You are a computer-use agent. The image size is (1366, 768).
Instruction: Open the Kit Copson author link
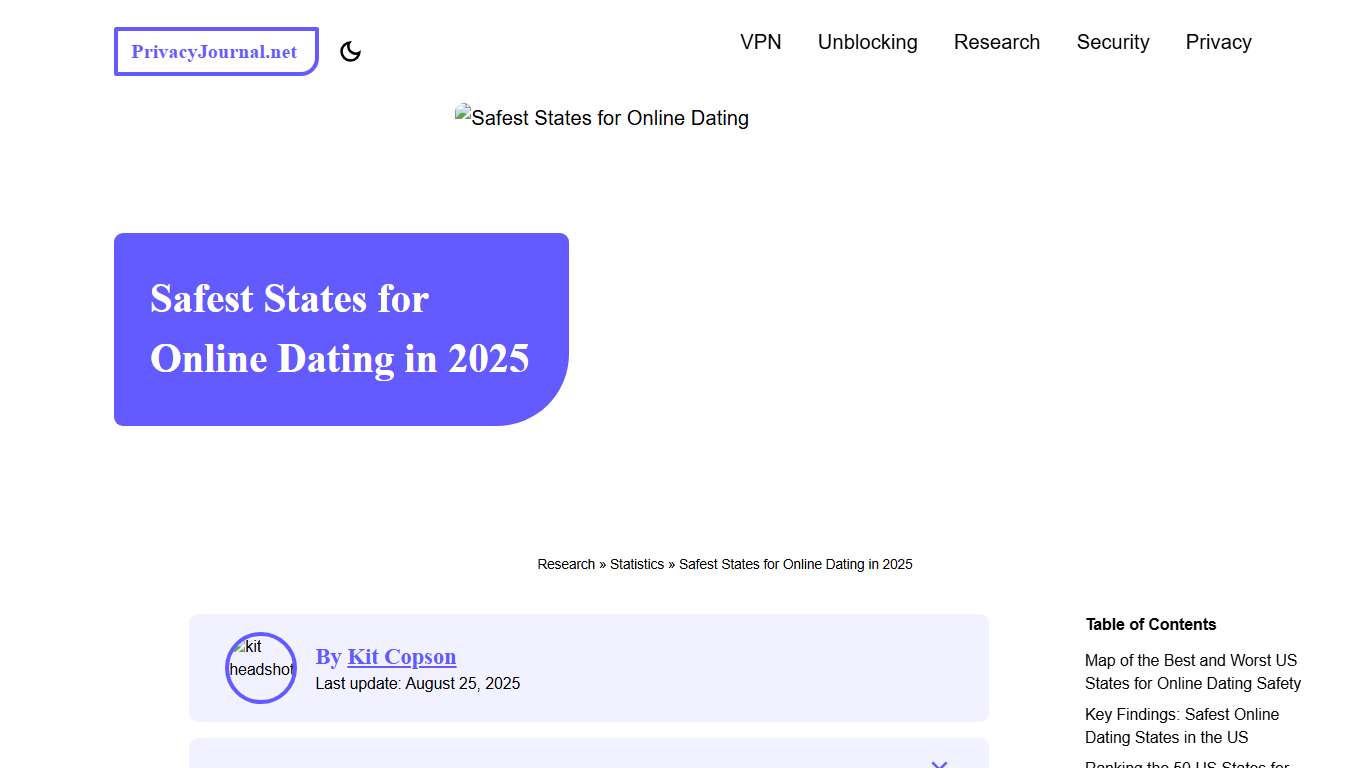point(401,656)
